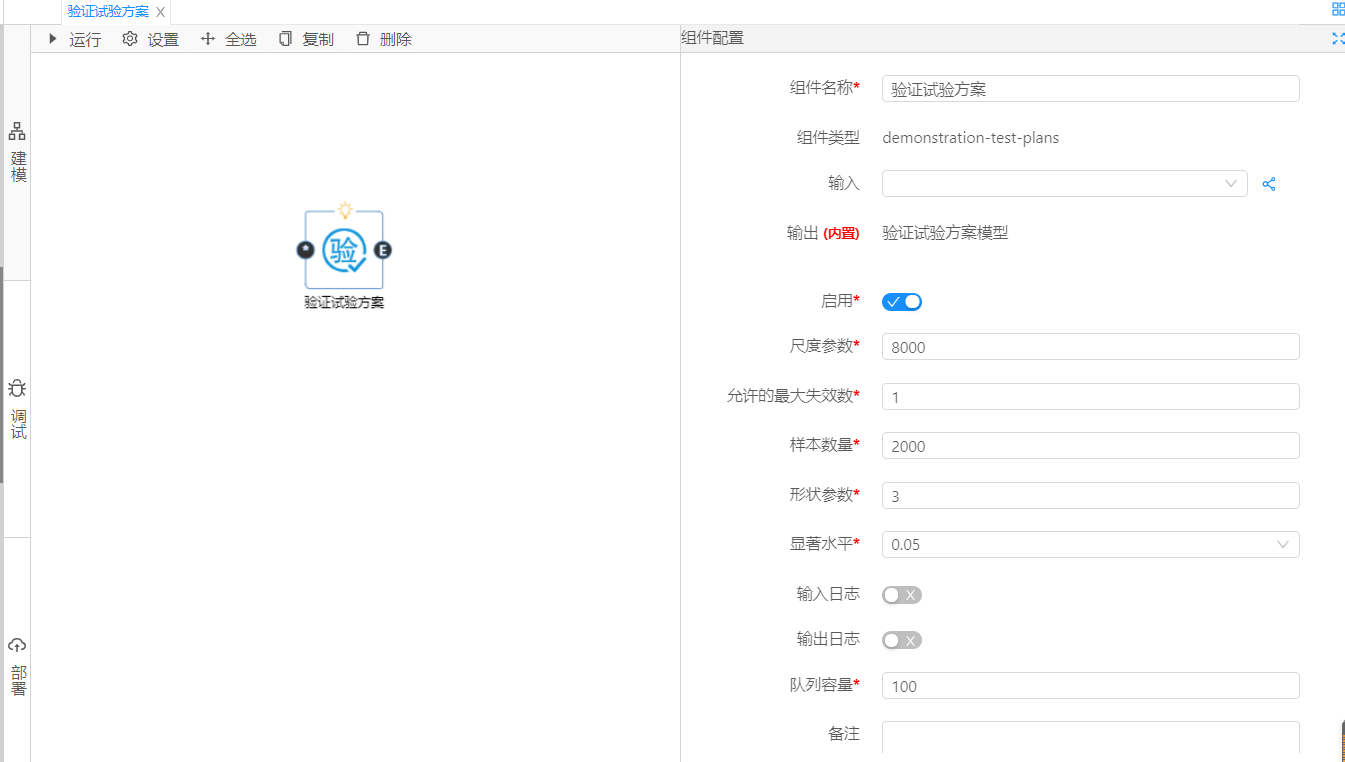The height and width of the screenshot is (762, 1345).
Task: Expand the 输入 input dropdown
Action: [x=1064, y=184]
